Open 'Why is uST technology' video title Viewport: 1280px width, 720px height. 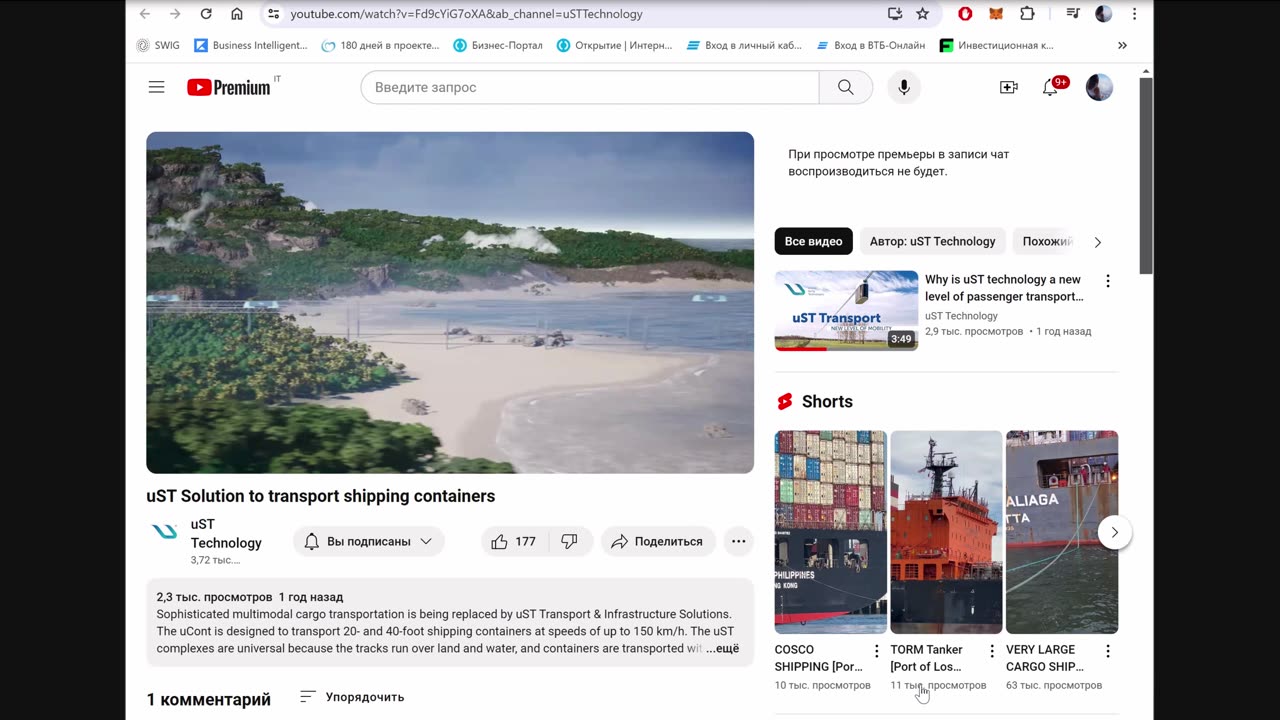1004,288
